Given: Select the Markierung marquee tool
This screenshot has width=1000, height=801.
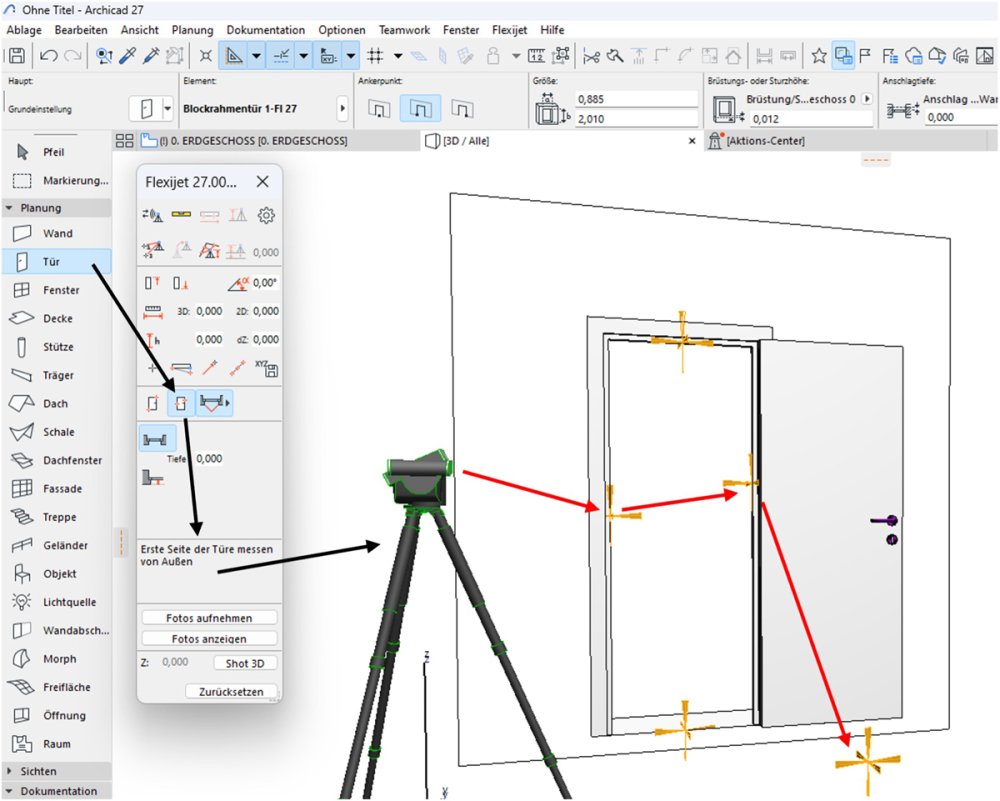Looking at the screenshot, I should pos(56,180).
